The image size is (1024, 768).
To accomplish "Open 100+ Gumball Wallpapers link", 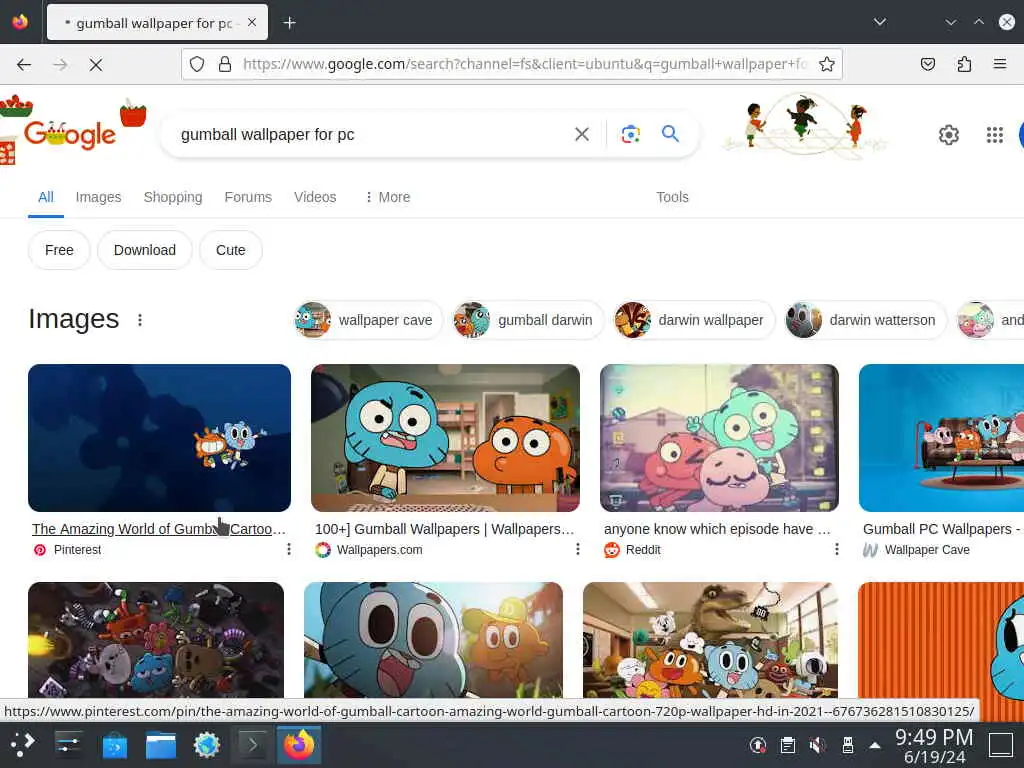I will point(444,529).
